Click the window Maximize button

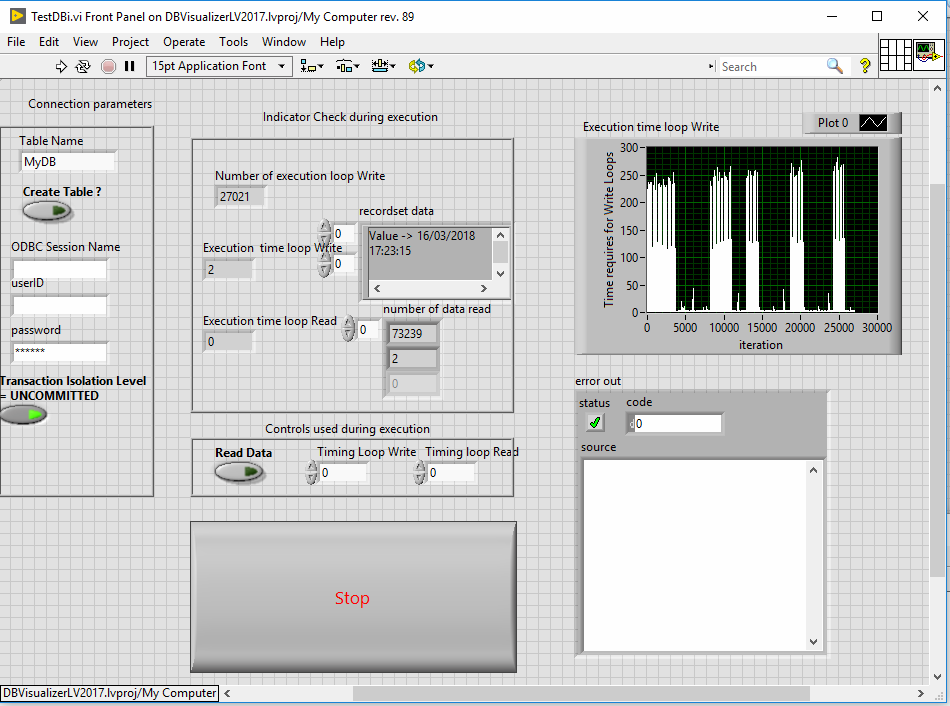click(x=877, y=16)
